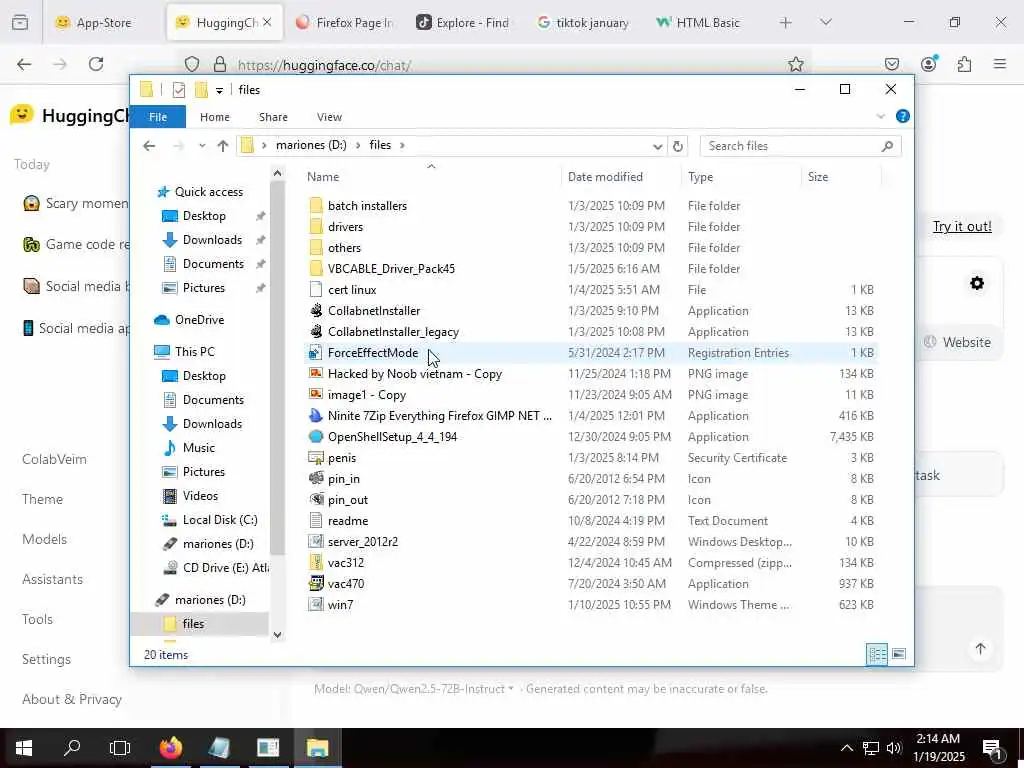Show hidden system tray icons
The image size is (1024, 768).
(846, 748)
